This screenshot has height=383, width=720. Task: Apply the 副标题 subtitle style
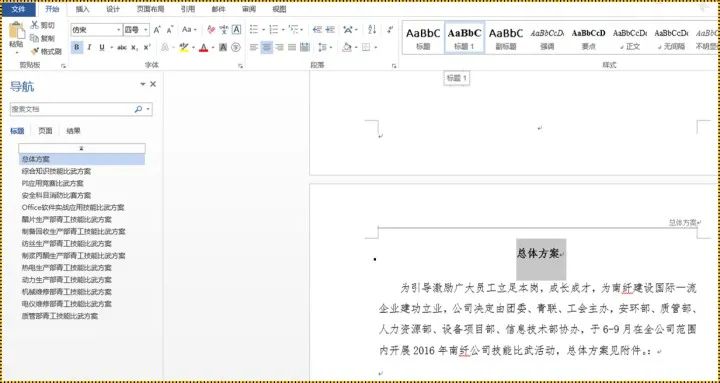point(506,38)
